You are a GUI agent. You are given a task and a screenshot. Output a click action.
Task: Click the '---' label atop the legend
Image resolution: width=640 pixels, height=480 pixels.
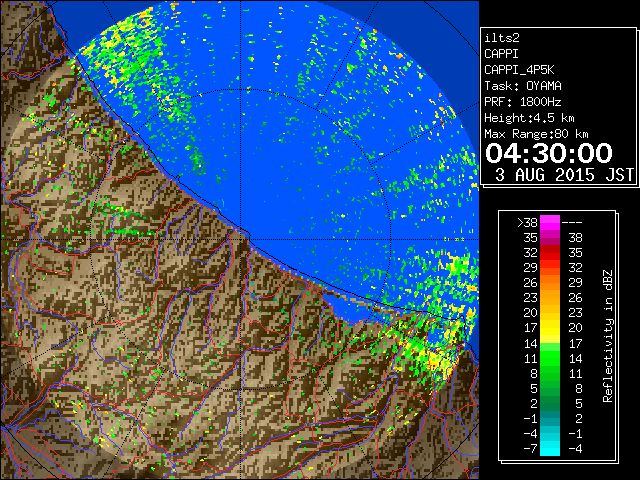[x=572, y=223]
